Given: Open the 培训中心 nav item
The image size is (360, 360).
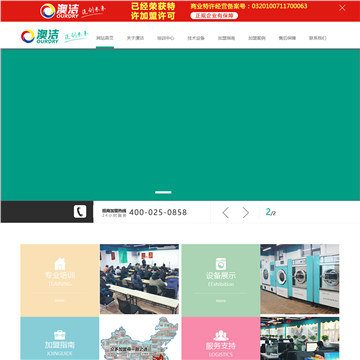Looking at the screenshot, I should point(165,38).
